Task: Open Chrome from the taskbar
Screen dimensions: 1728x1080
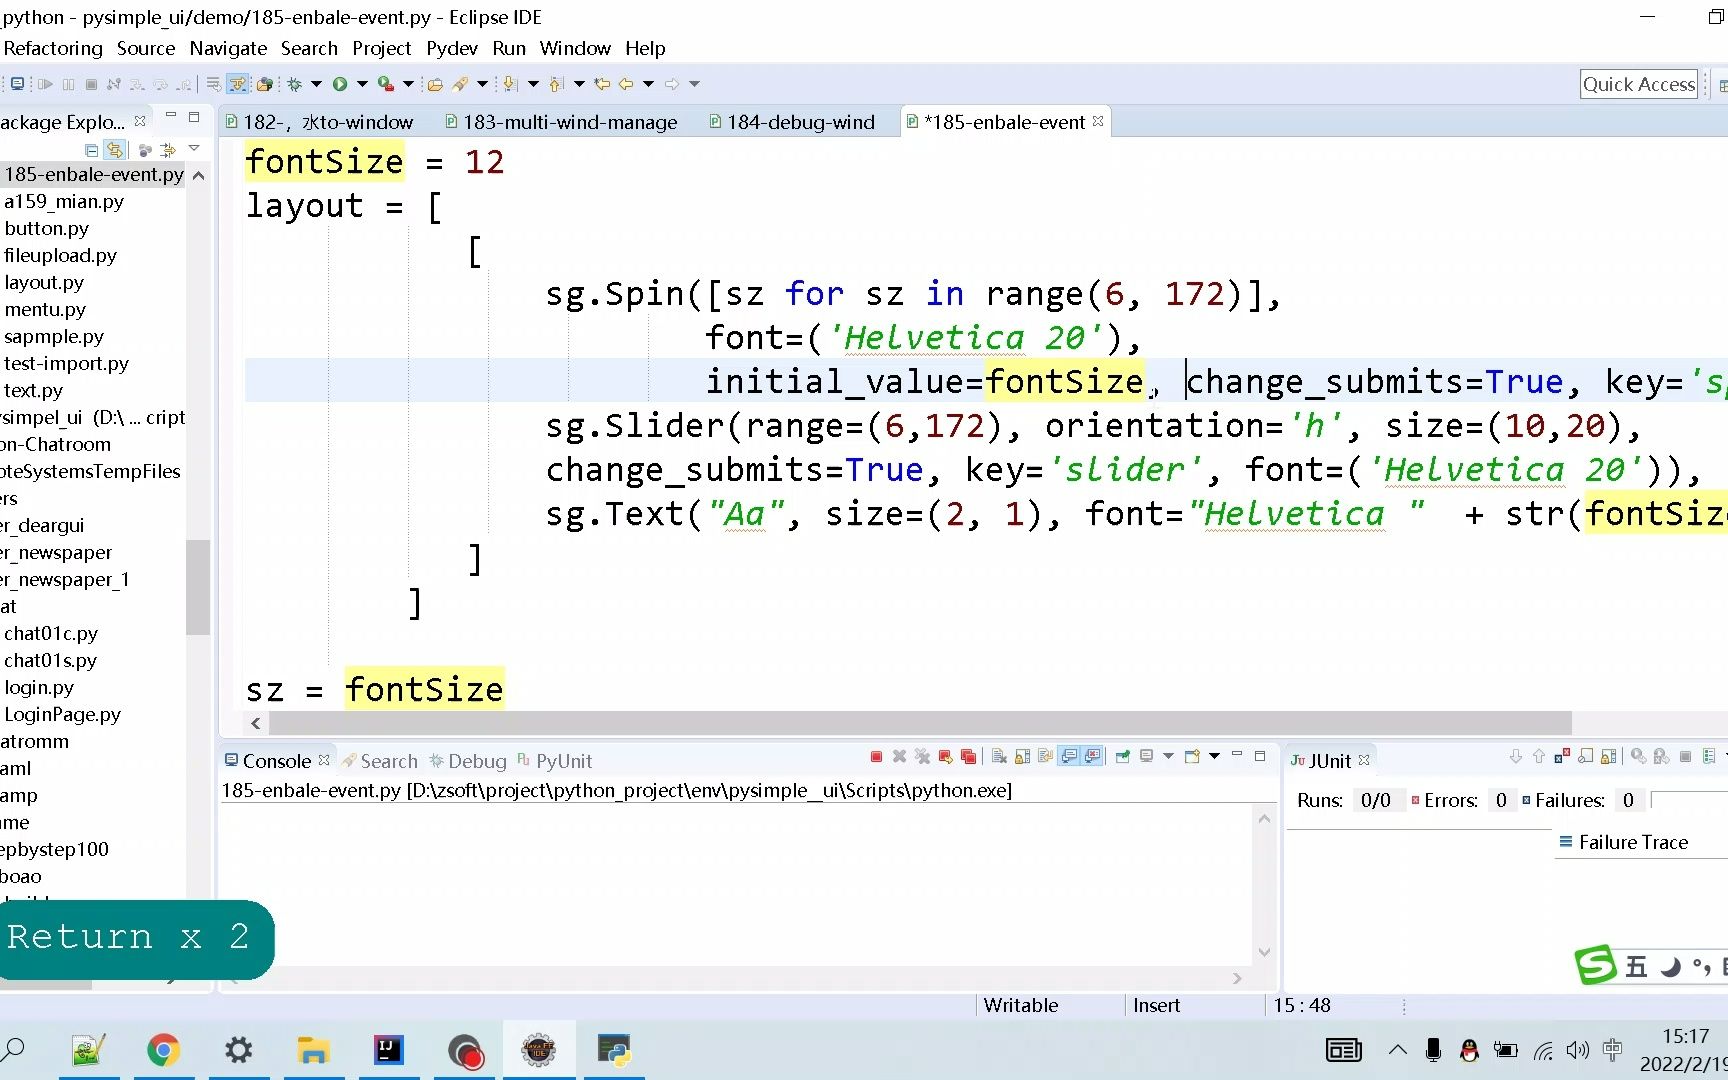Action: point(163,1050)
